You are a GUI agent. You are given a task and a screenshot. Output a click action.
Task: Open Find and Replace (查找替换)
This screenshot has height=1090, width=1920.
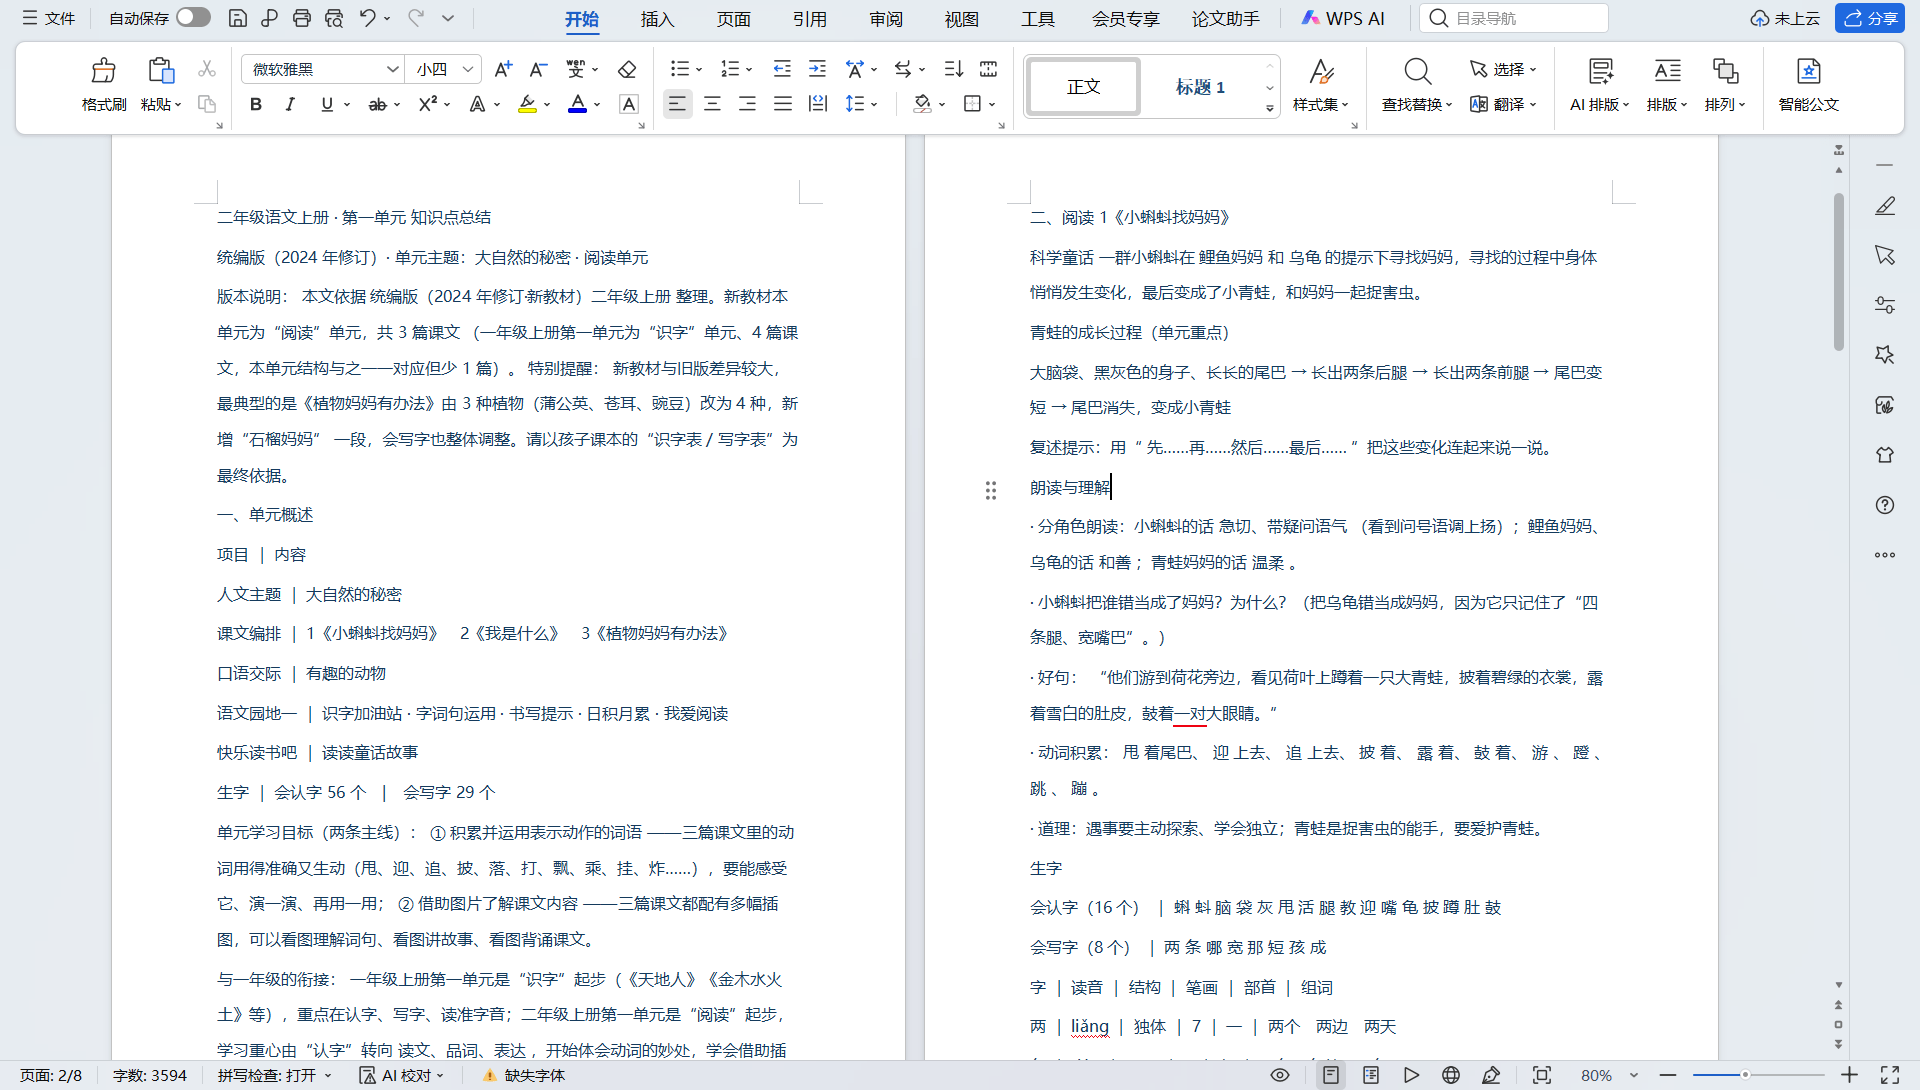[1417, 84]
